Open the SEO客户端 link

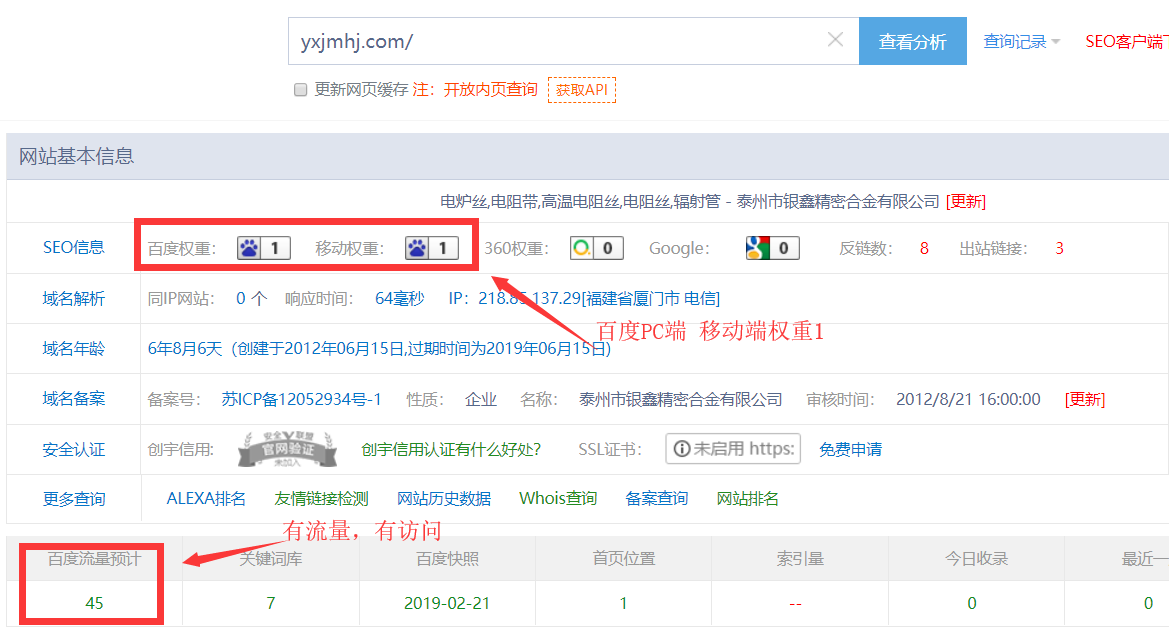pos(1127,42)
